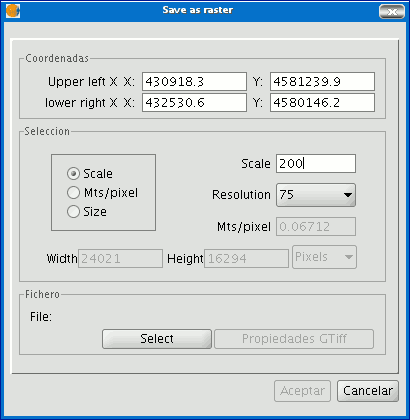Click the Width value field

click(120, 258)
